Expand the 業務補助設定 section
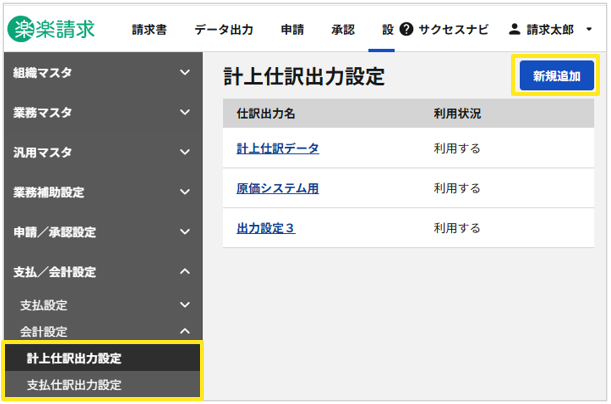Image resolution: width=611 pixels, height=404 pixels. (101, 192)
